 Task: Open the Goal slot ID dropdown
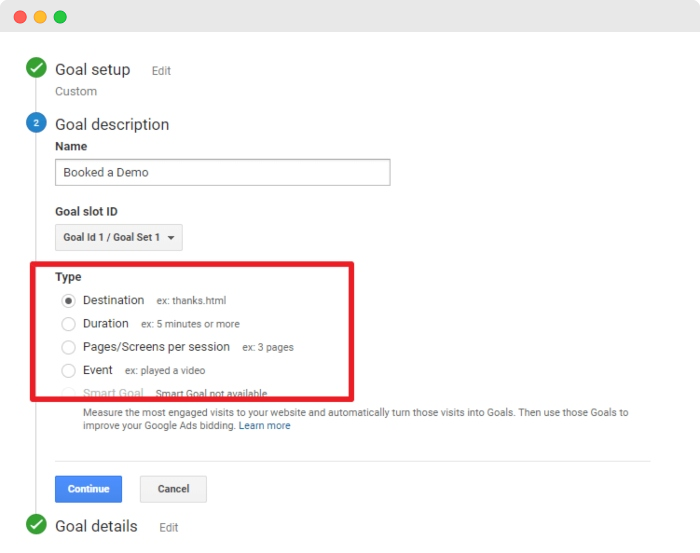point(119,237)
